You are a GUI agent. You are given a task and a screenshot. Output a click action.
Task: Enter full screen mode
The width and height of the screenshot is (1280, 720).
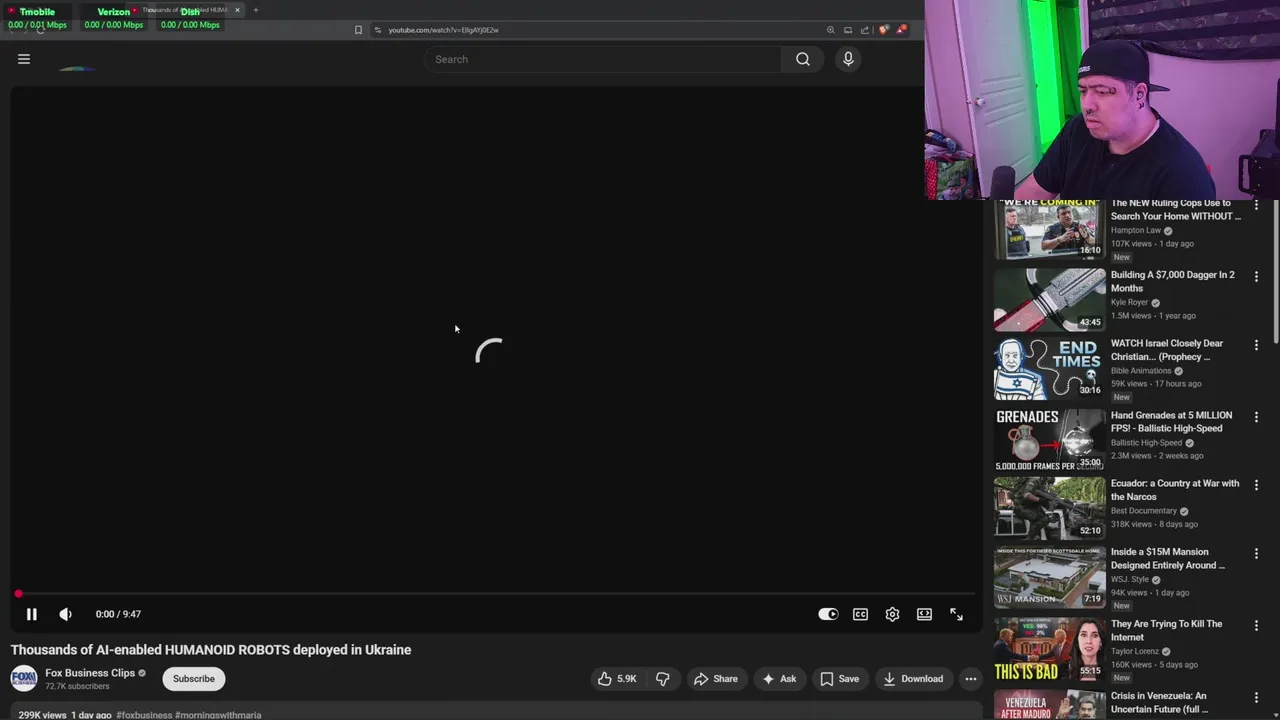tap(956, 614)
